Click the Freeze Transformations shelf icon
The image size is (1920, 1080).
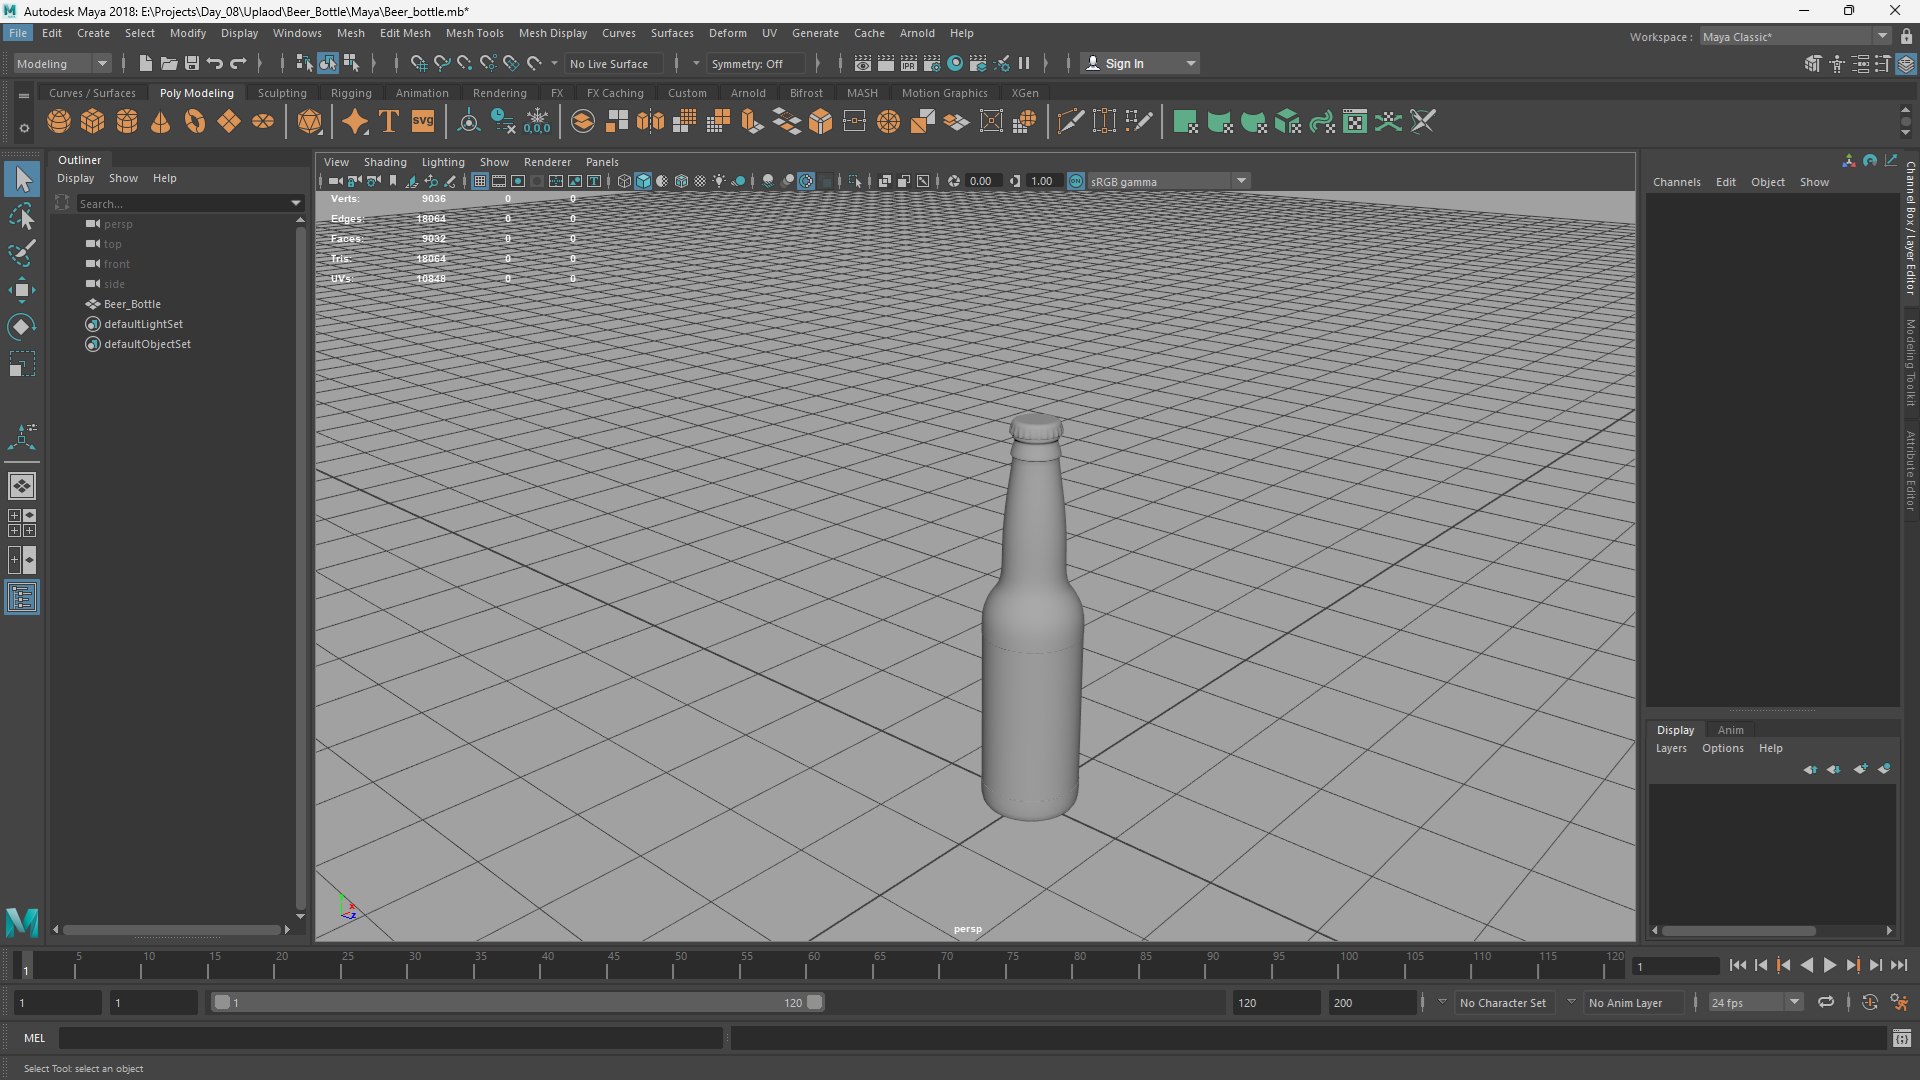537,122
